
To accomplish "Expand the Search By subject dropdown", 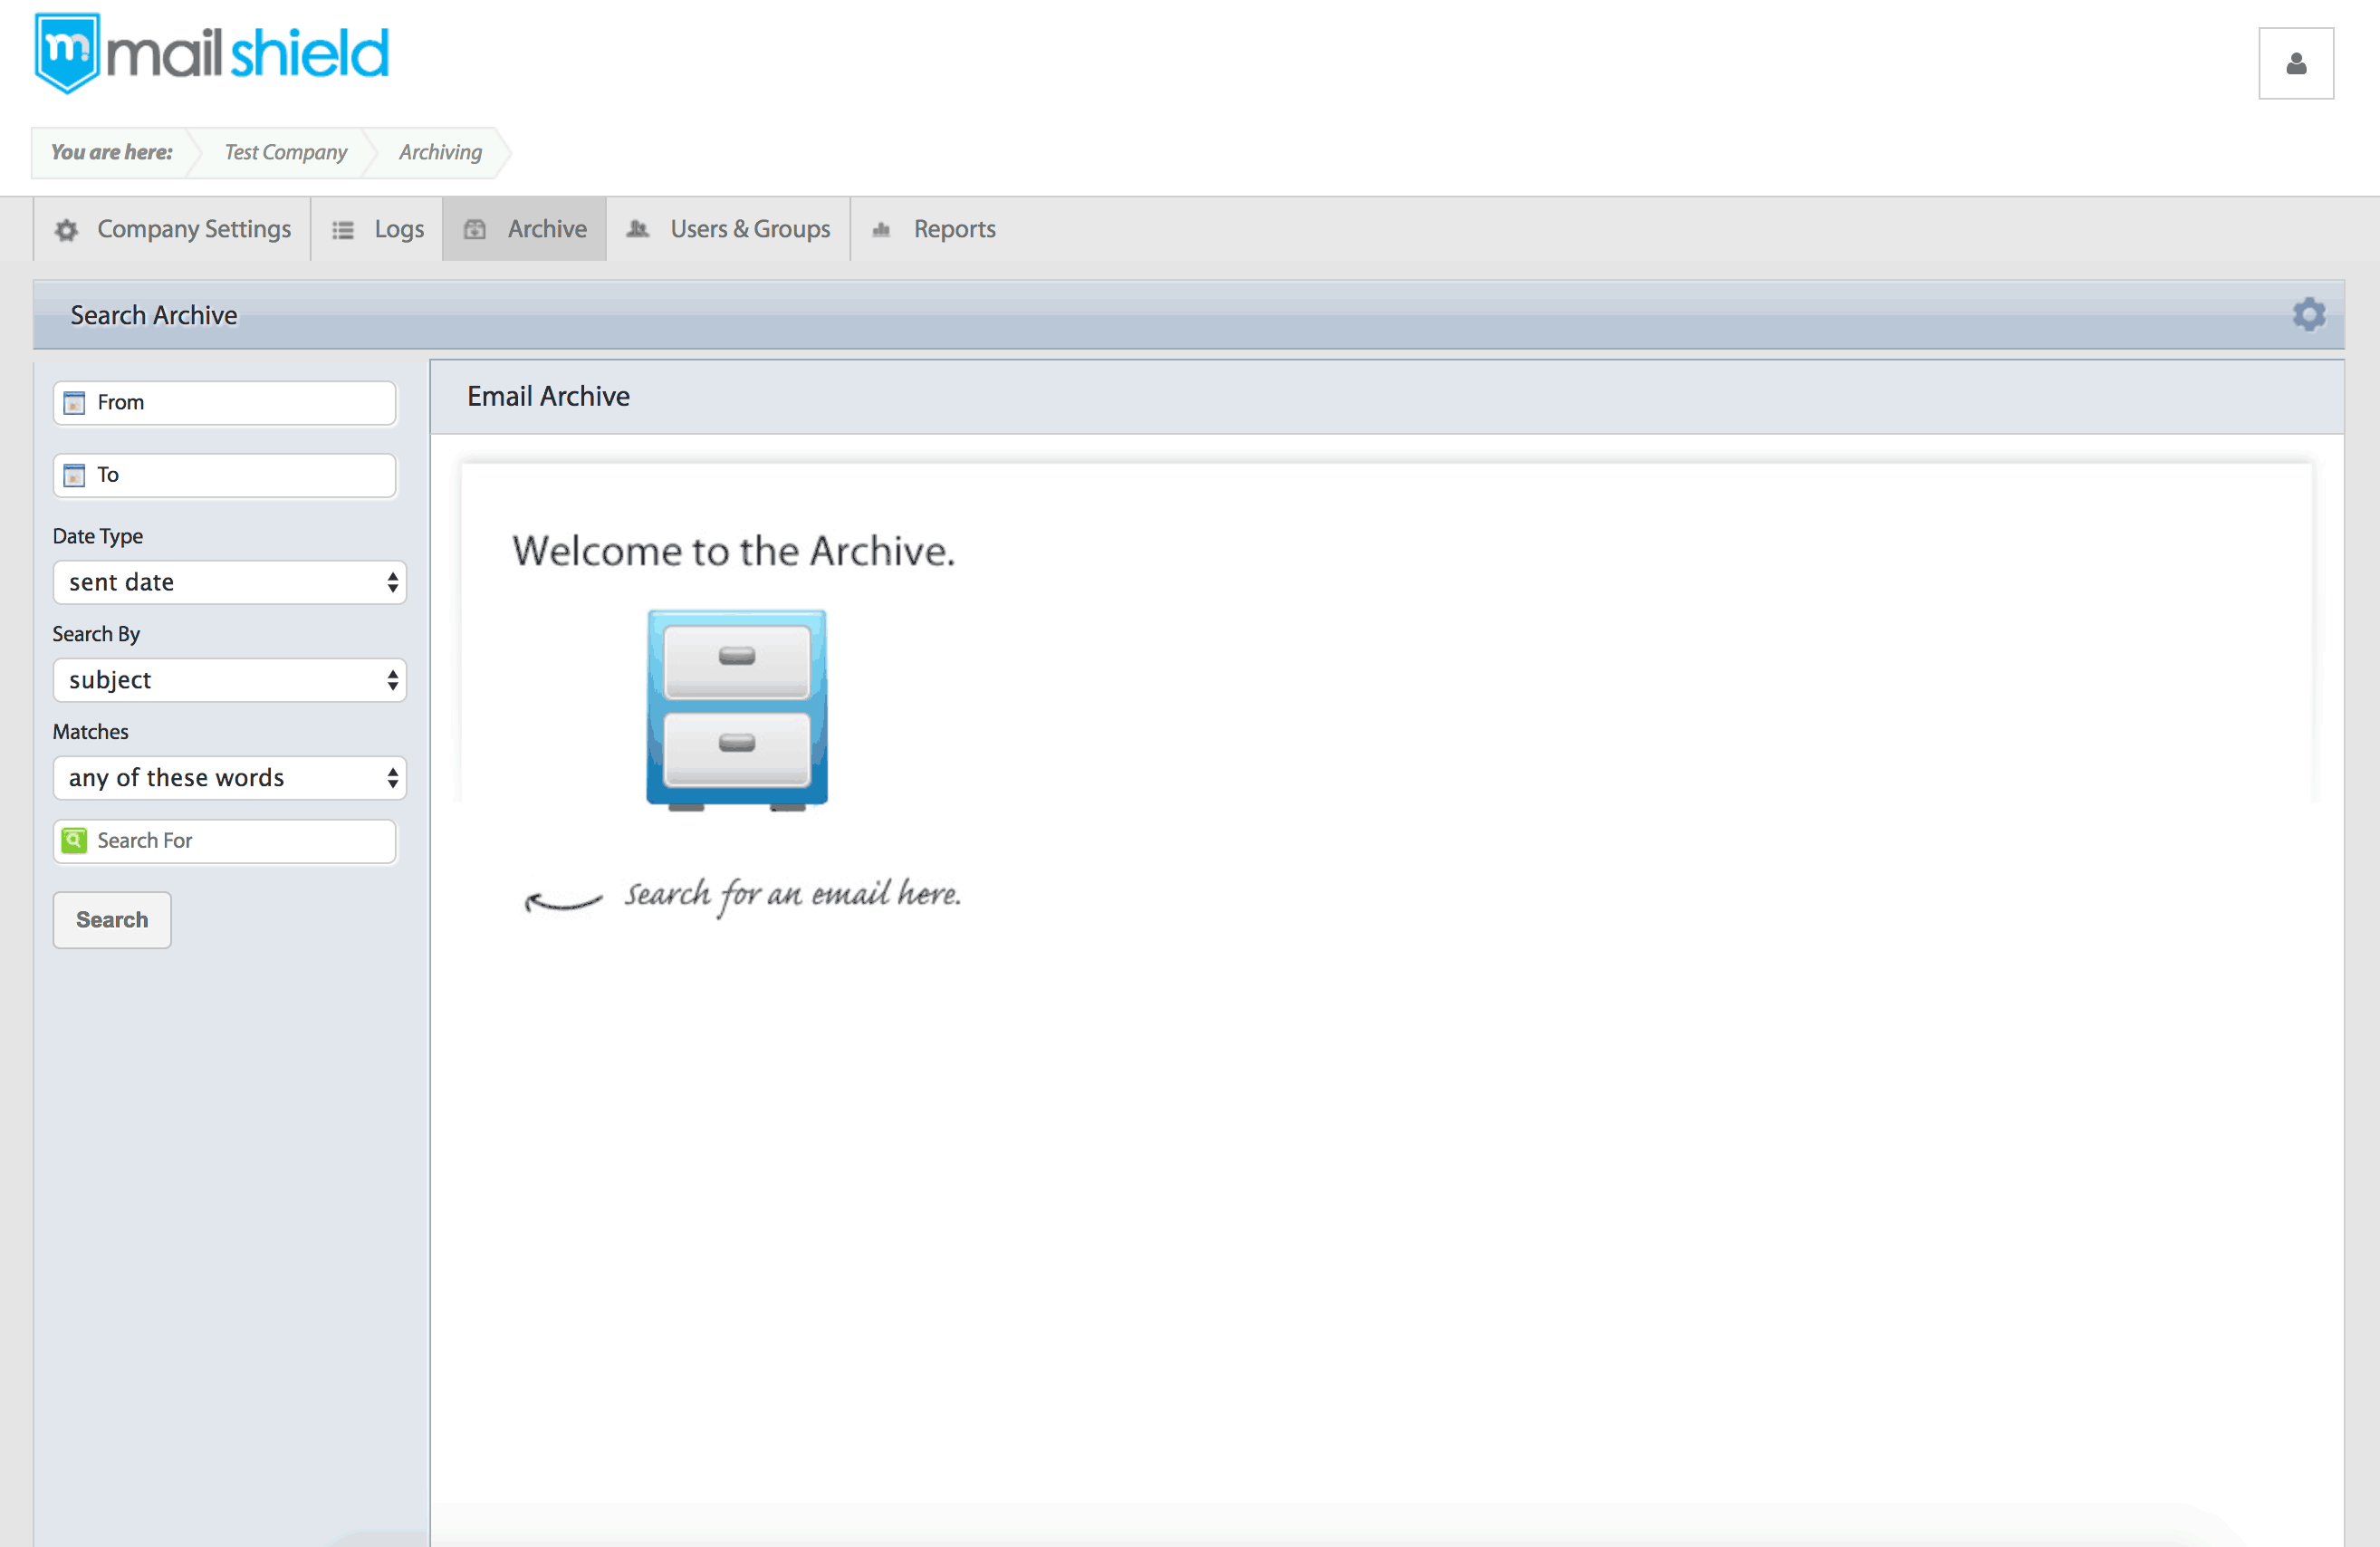I will click(x=230, y=680).
